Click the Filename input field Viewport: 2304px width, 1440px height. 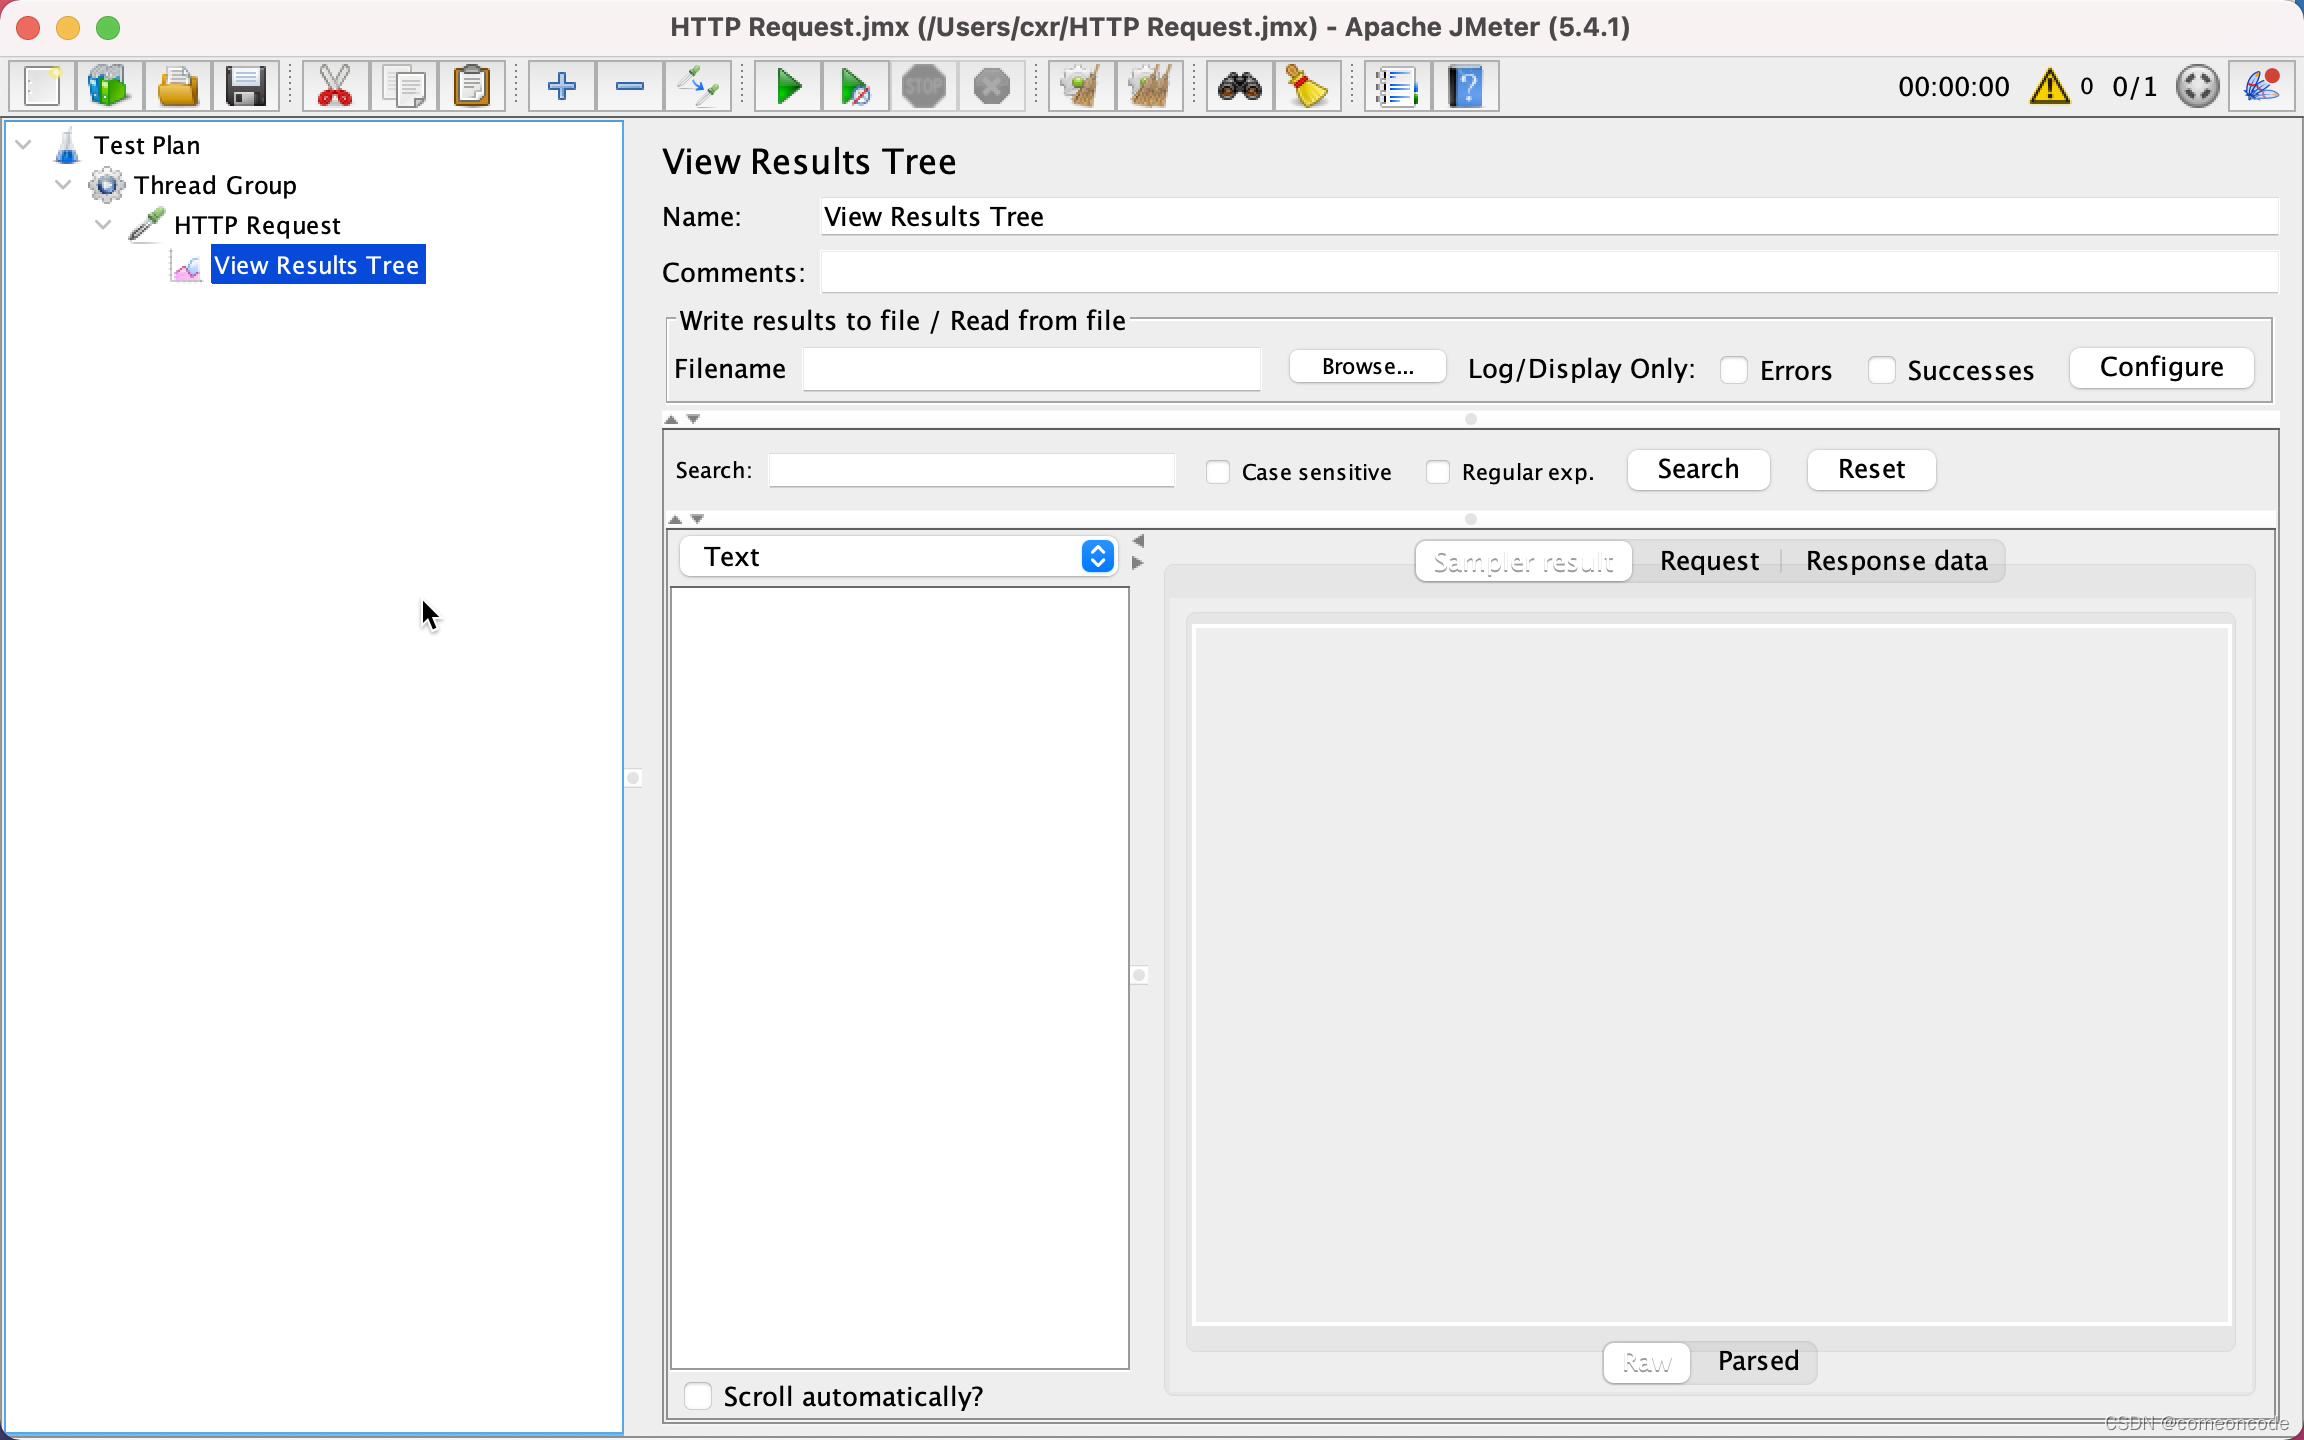tap(1031, 370)
